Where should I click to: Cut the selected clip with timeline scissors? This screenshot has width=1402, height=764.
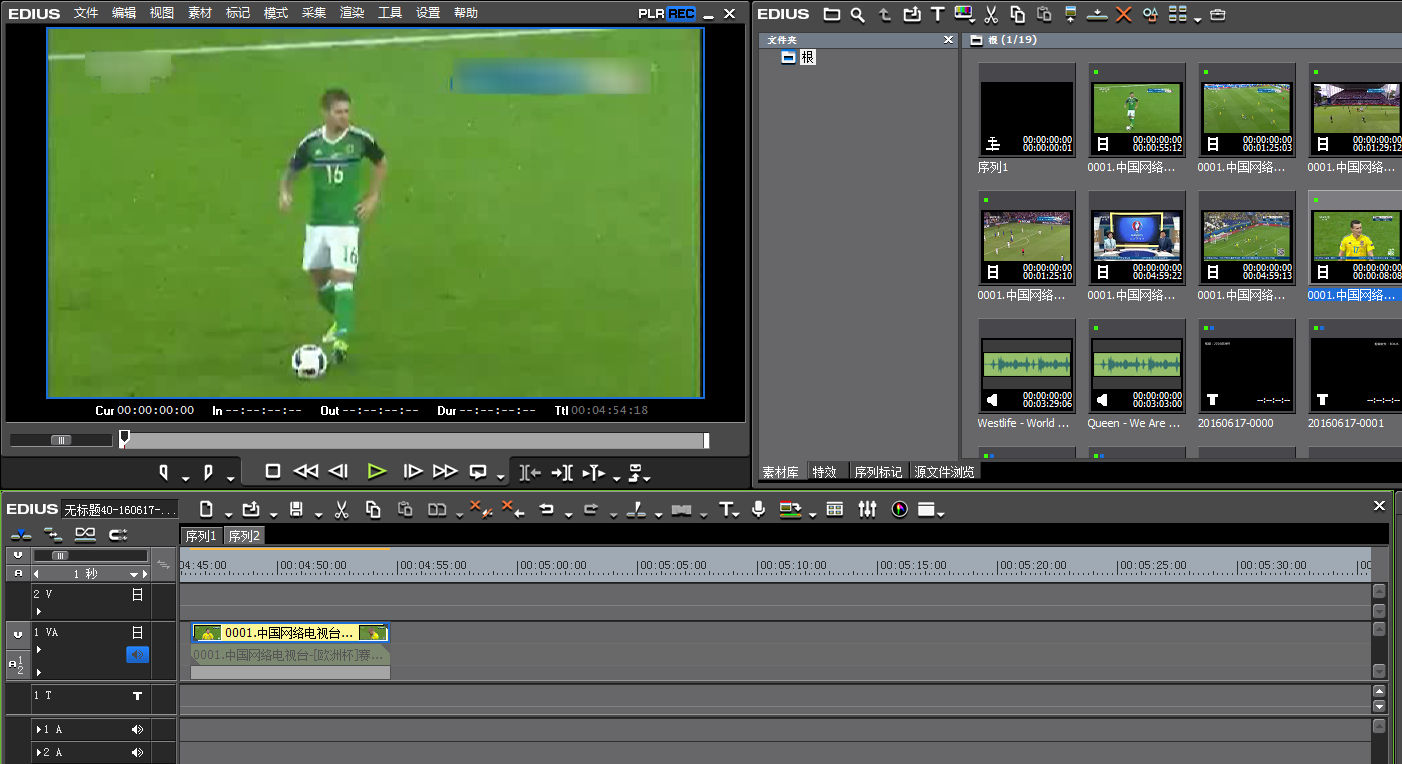tap(341, 509)
